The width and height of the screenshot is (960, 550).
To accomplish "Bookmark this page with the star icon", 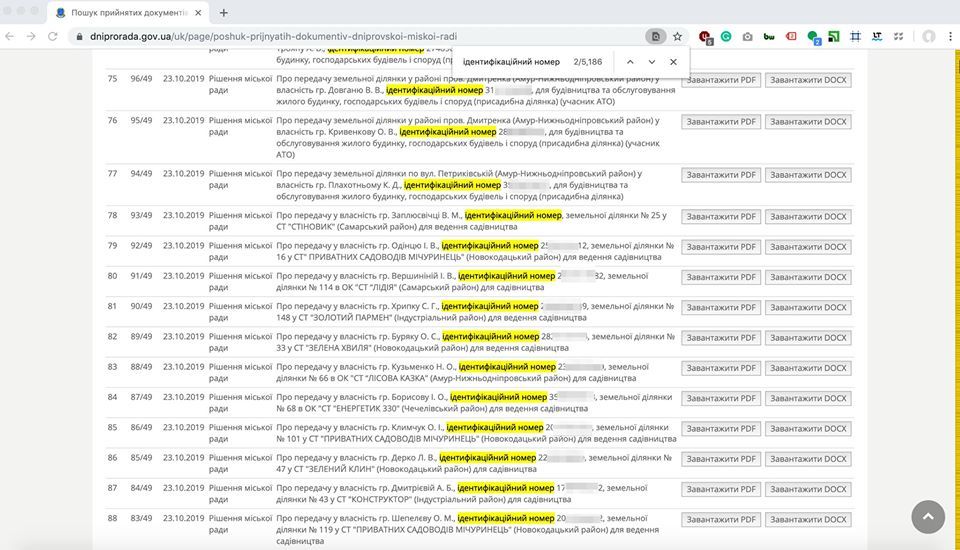I will pos(677,36).
